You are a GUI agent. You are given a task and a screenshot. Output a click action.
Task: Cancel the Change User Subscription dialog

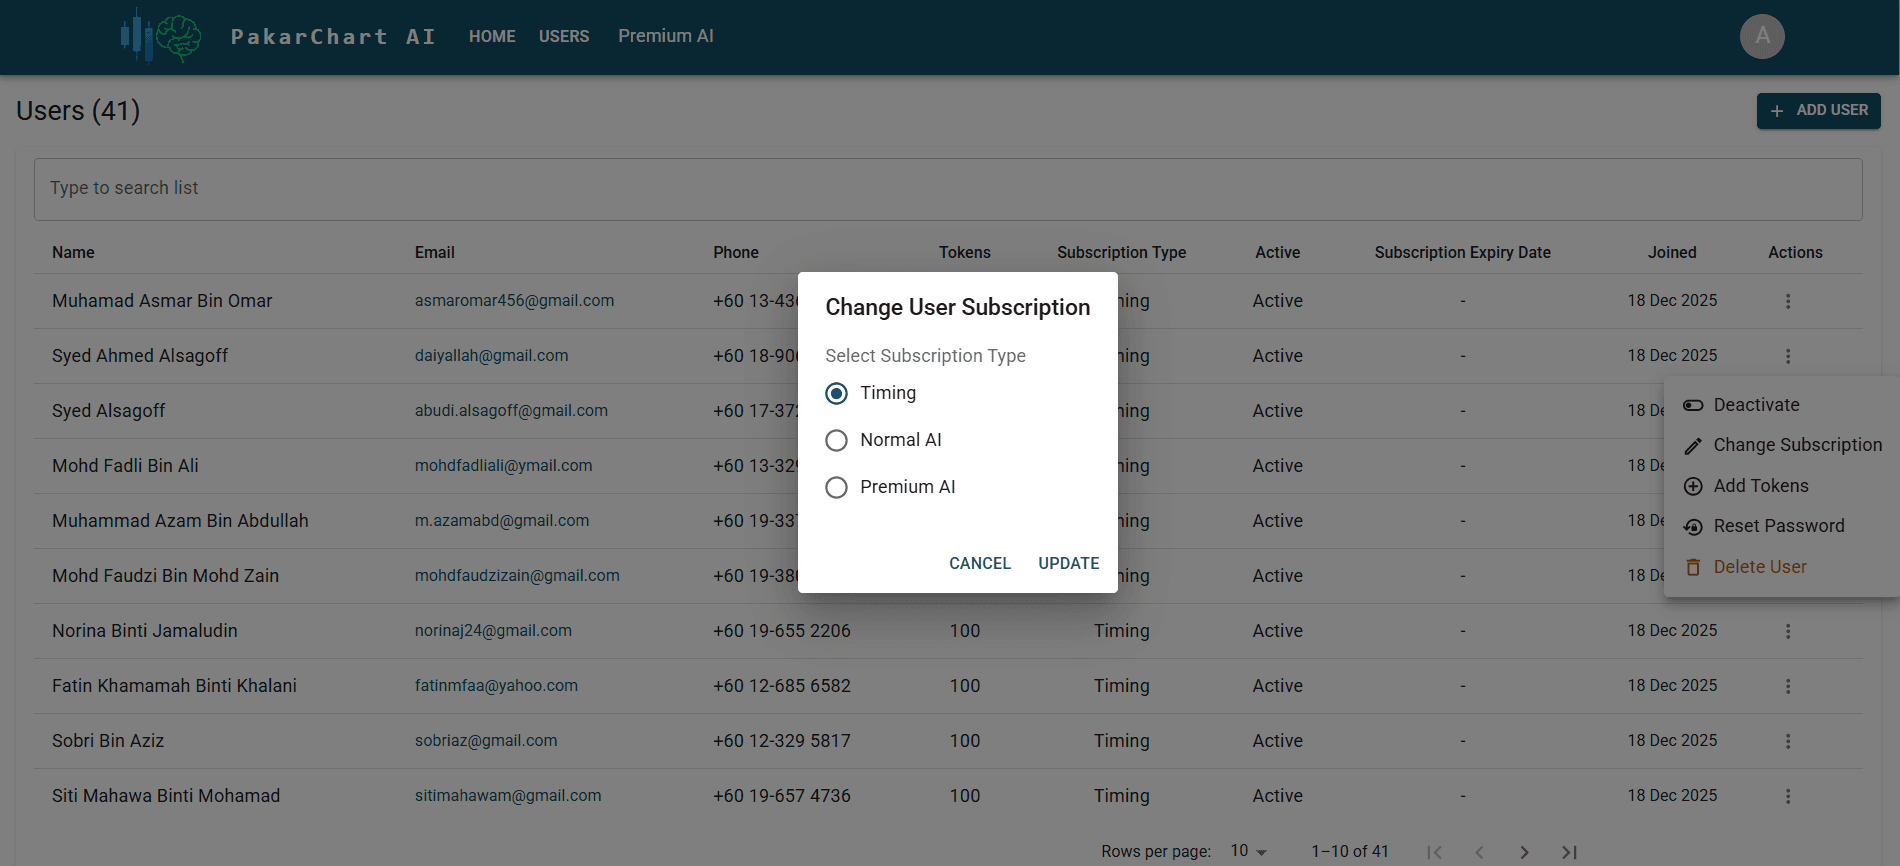point(979,563)
